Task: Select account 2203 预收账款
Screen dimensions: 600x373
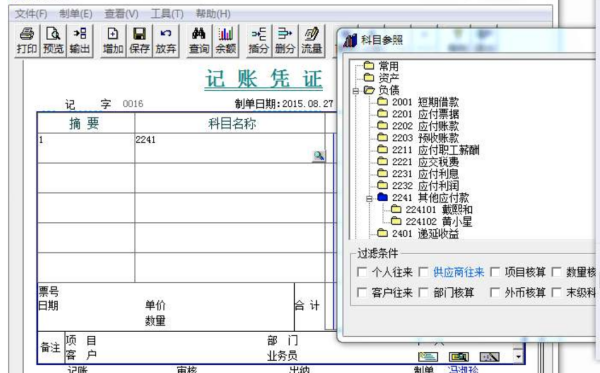Action: tap(417, 137)
